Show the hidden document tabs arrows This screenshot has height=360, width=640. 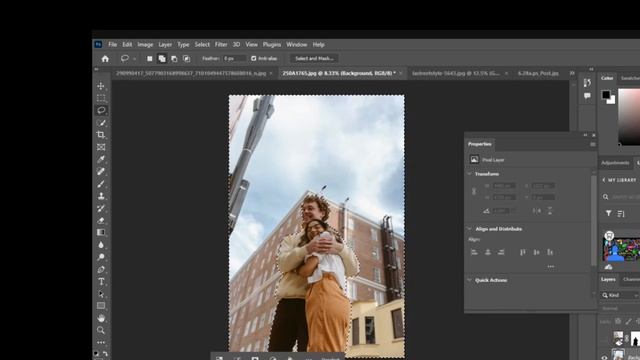(x=572, y=73)
